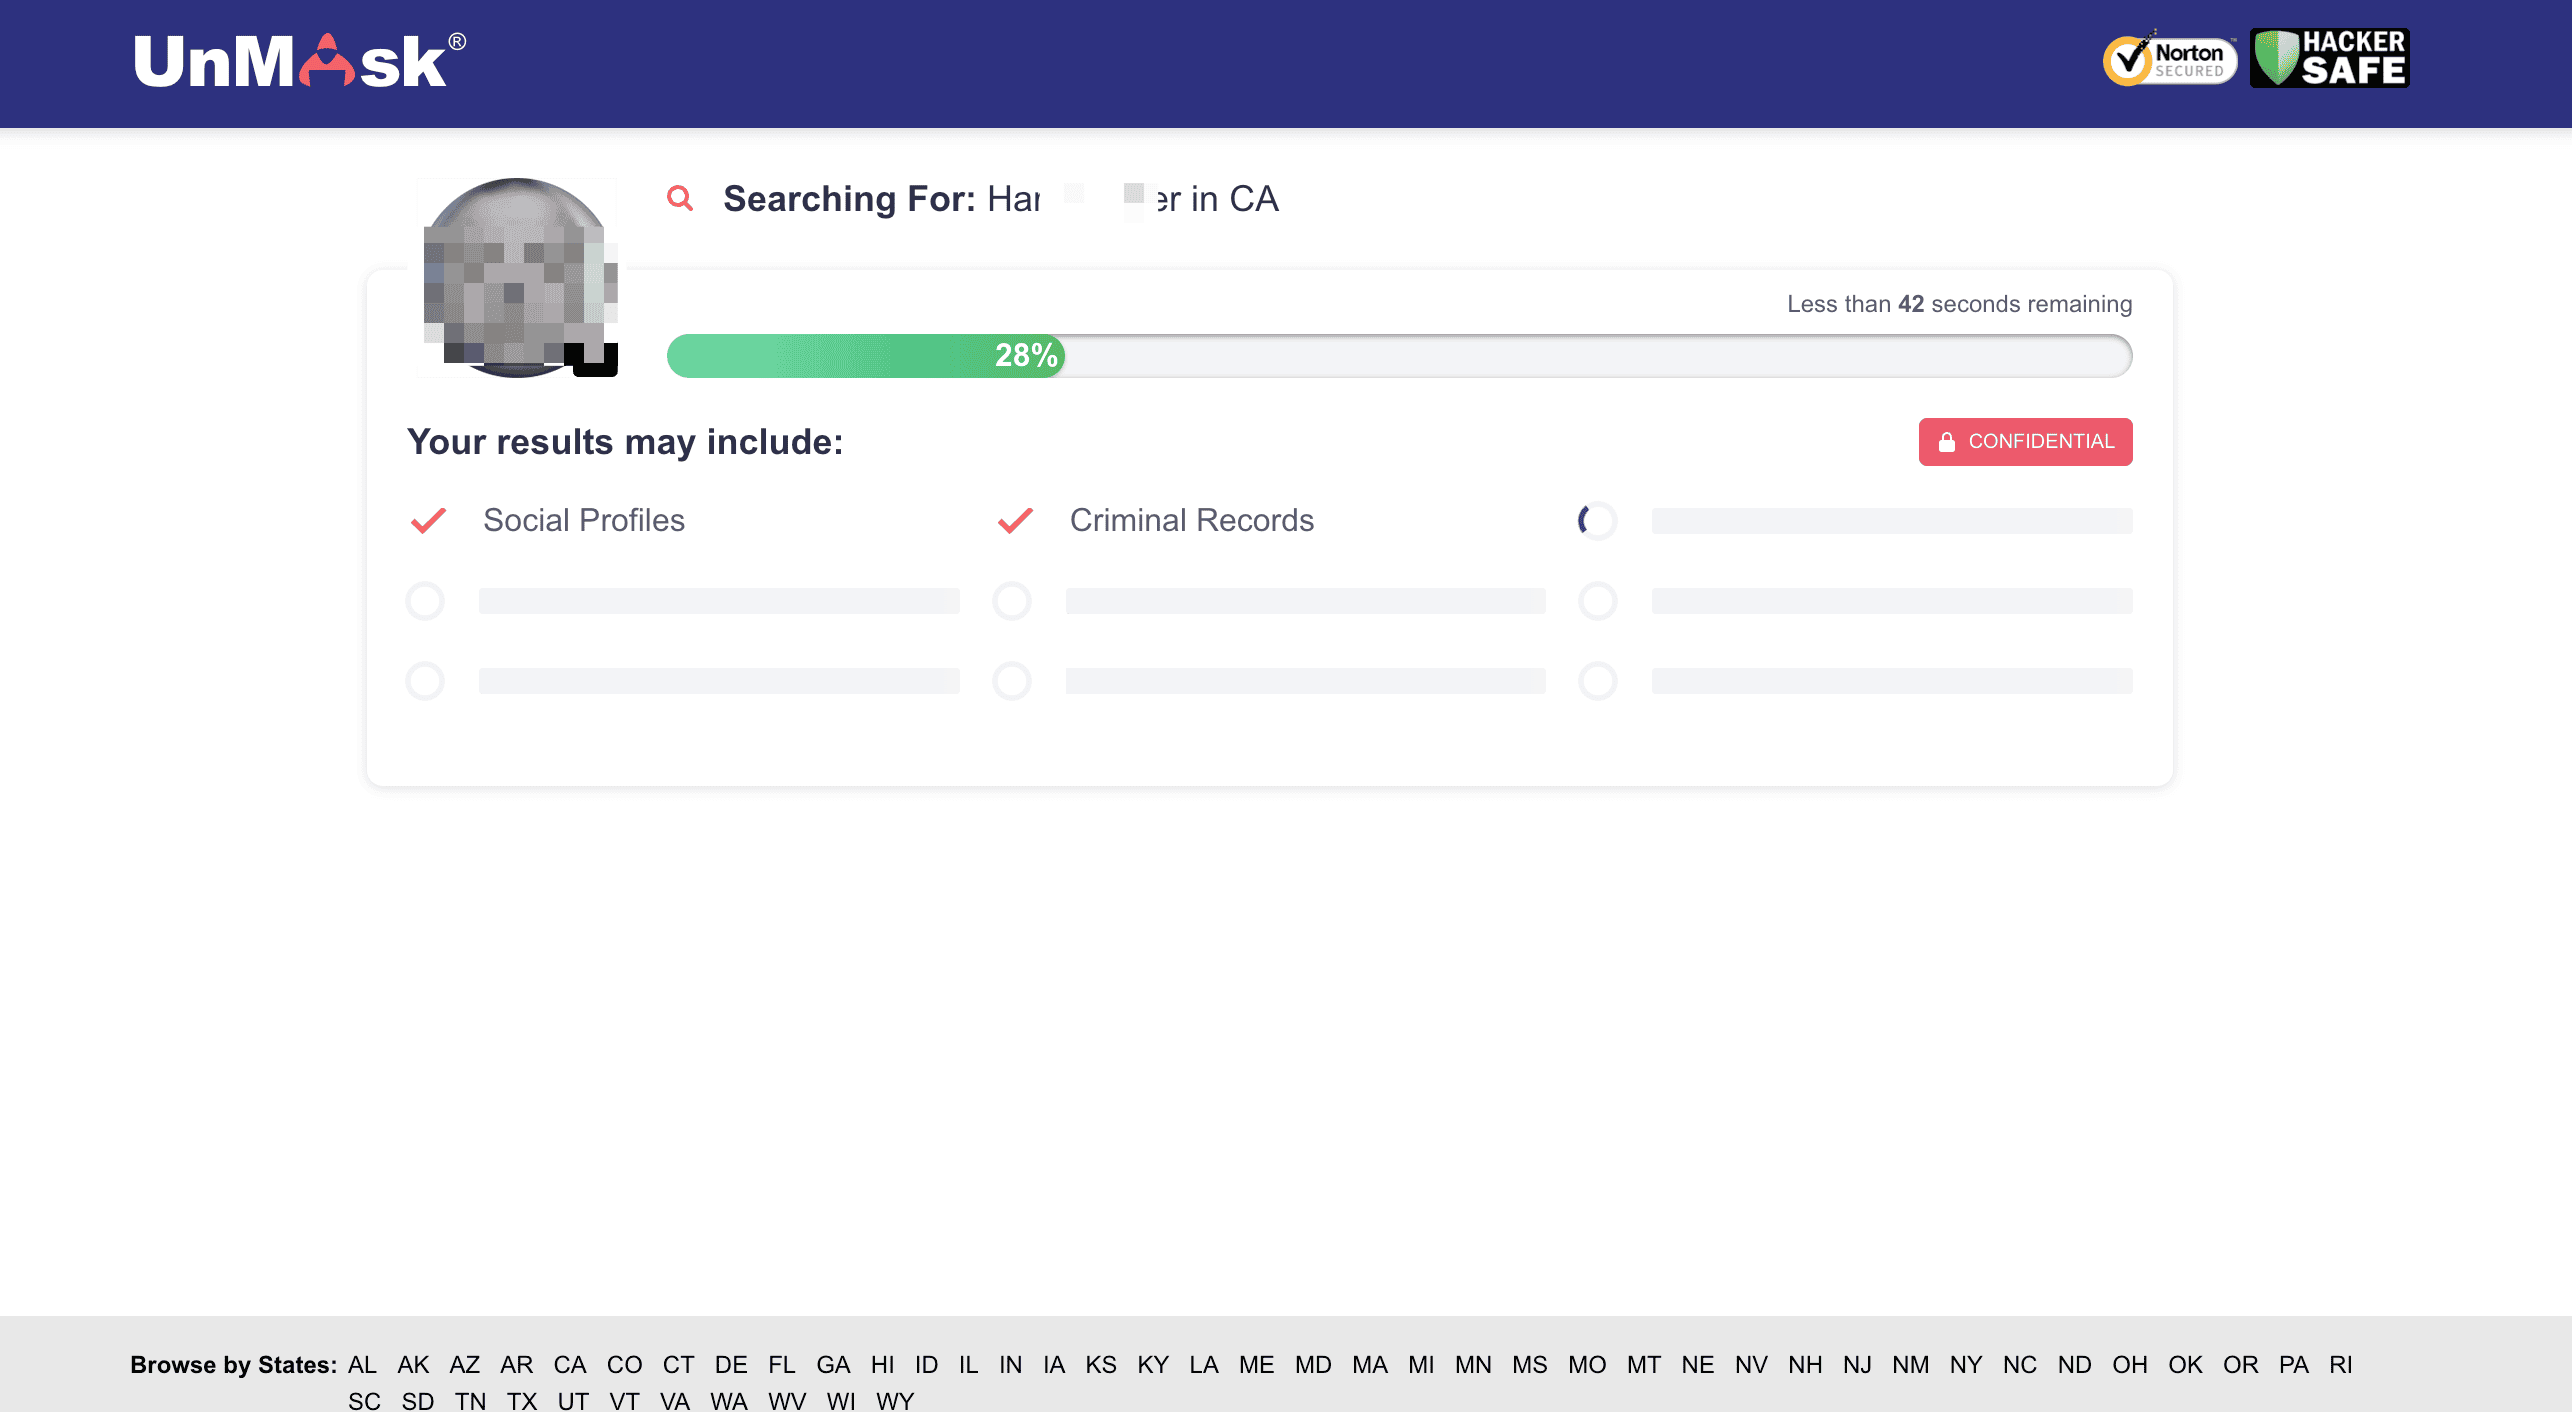Open the CA state link
This screenshot has height=1412, width=2572.
(569, 1365)
